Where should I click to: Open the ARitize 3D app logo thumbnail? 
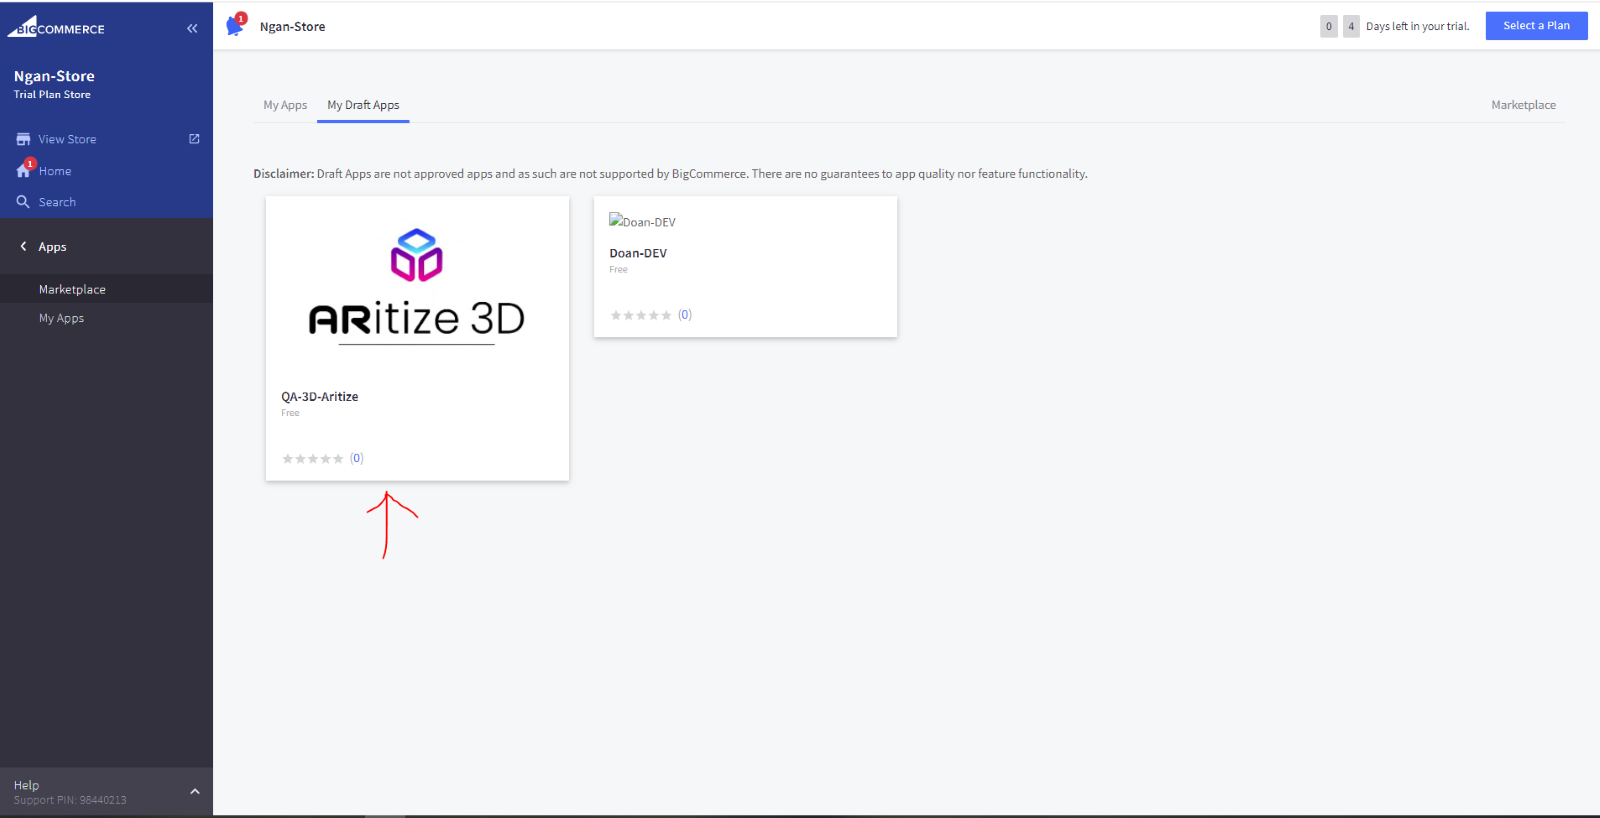(x=417, y=286)
